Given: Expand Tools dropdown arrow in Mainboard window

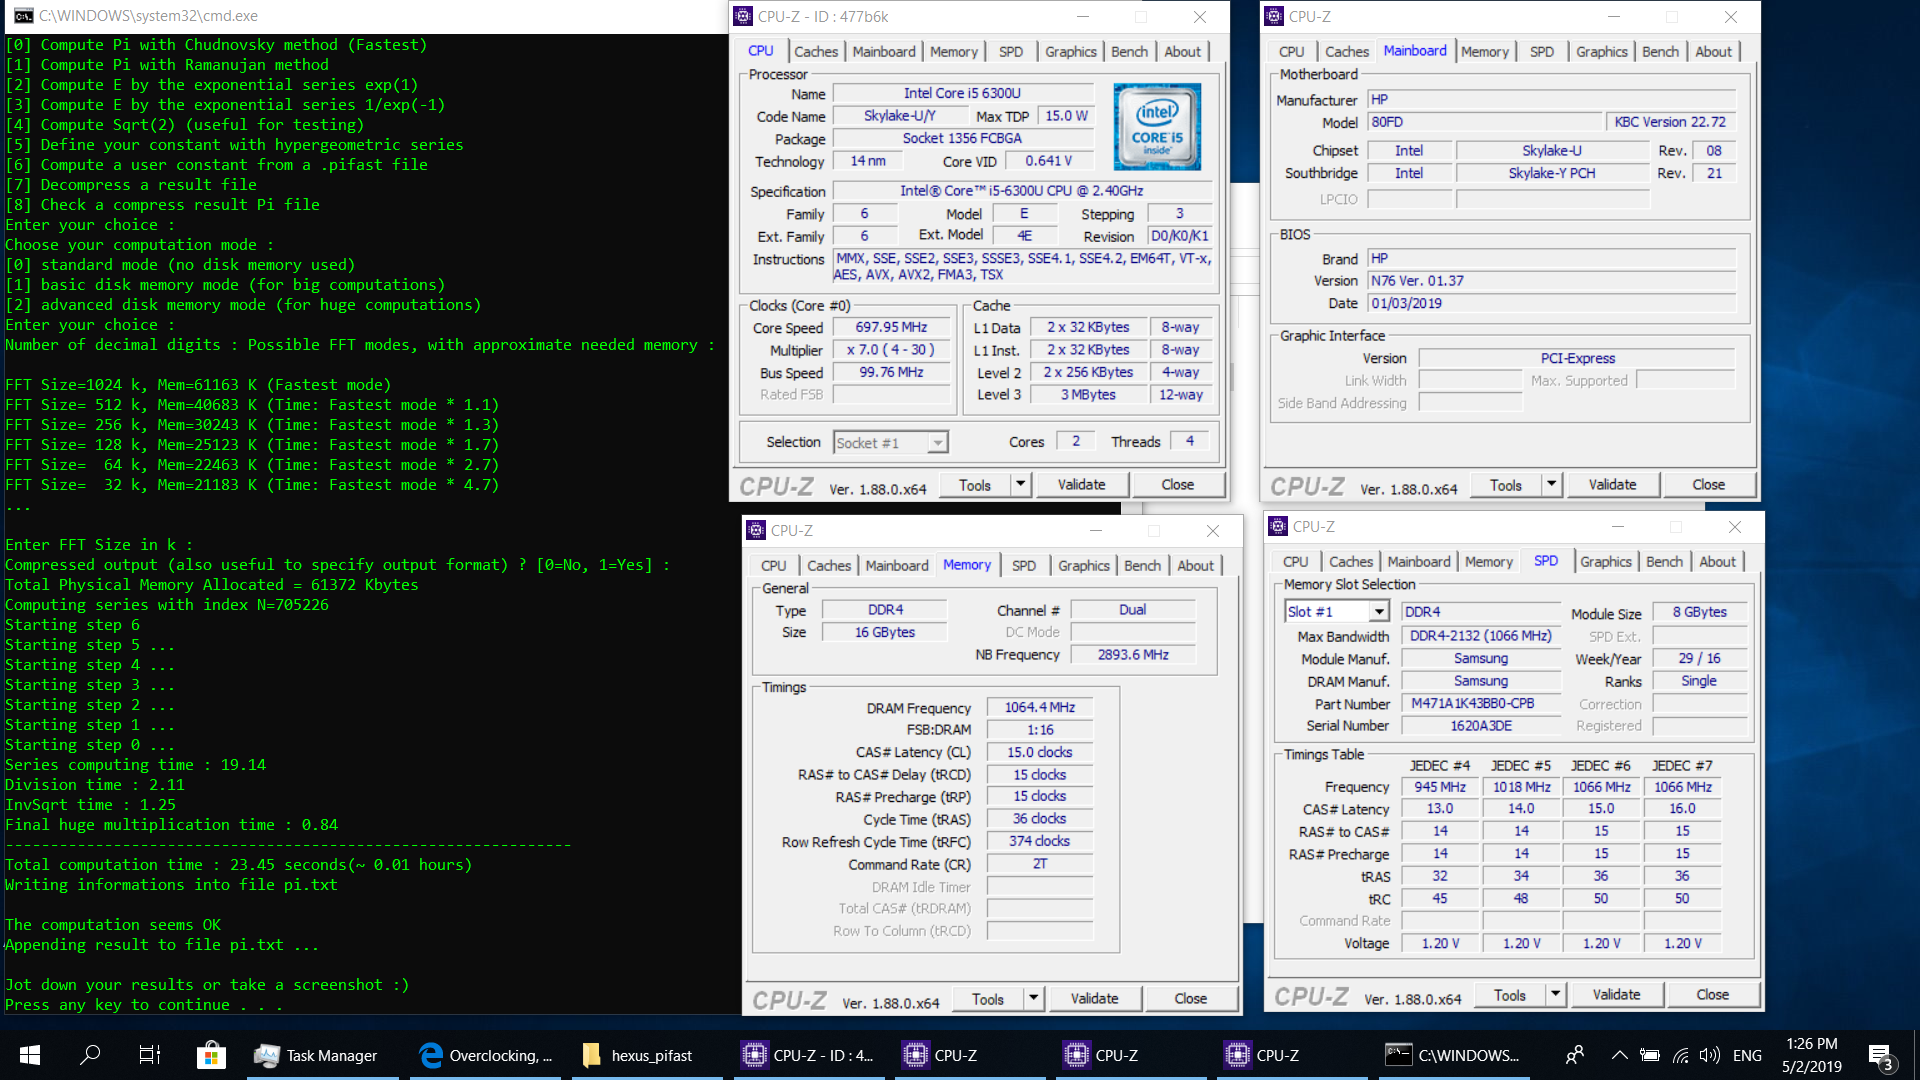Looking at the screenshot, I should [1551, 485].
